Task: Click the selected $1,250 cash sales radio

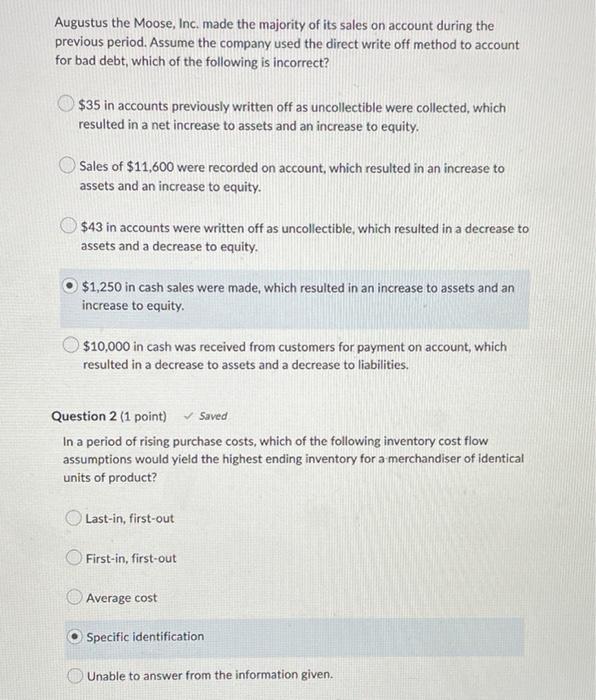Action: tap(70, 286)
